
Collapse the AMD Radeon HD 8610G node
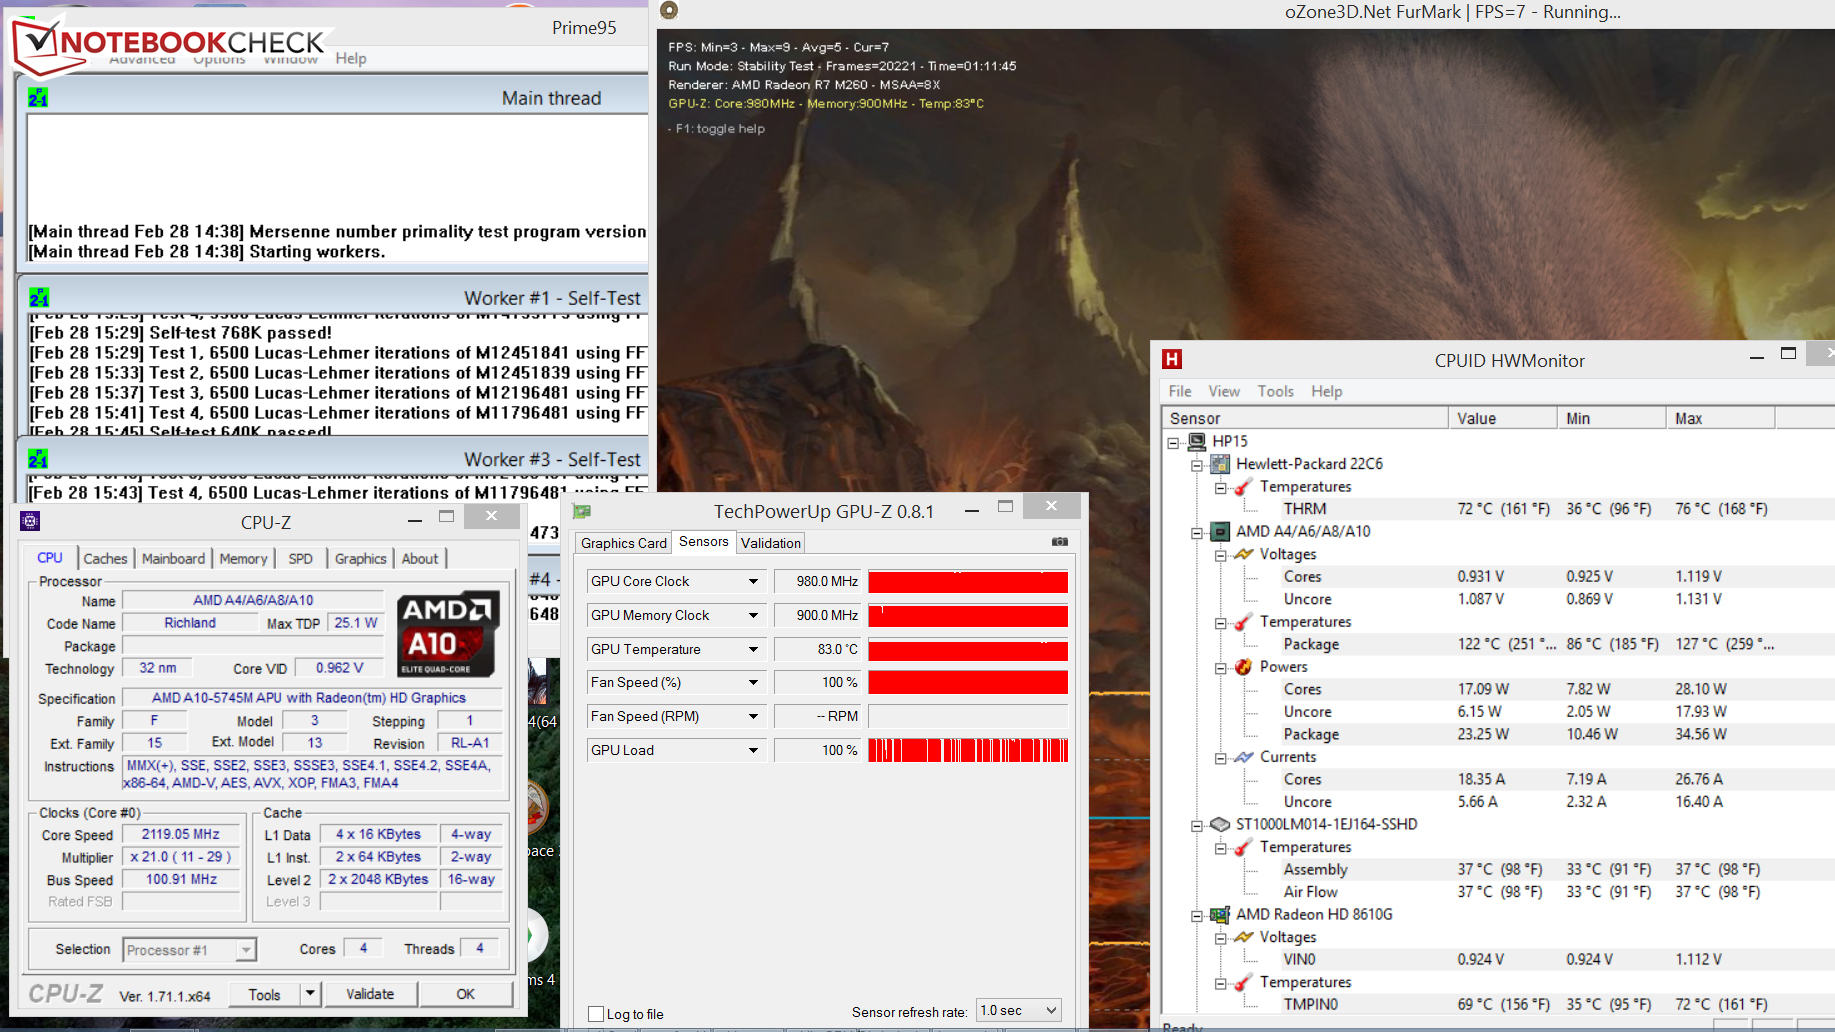pyautogui.click(x=1197, y=916)
